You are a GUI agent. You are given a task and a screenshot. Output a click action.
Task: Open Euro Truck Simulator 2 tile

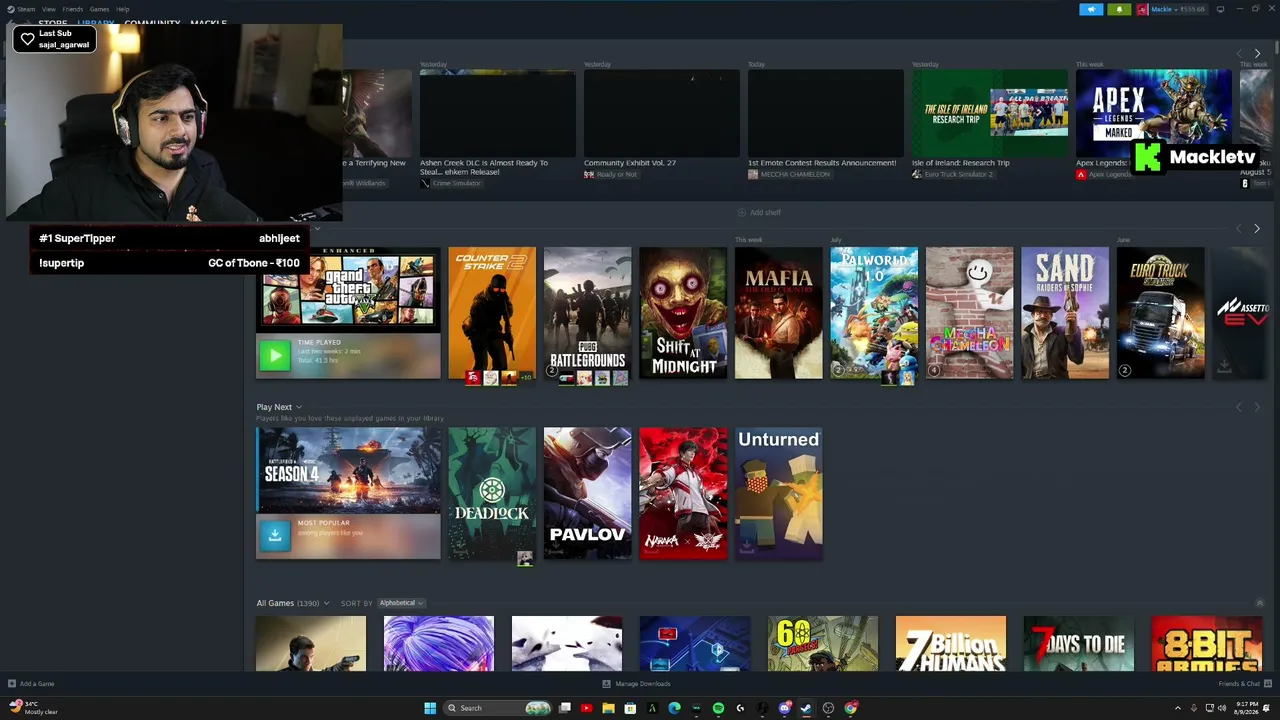click(1160, 314)
